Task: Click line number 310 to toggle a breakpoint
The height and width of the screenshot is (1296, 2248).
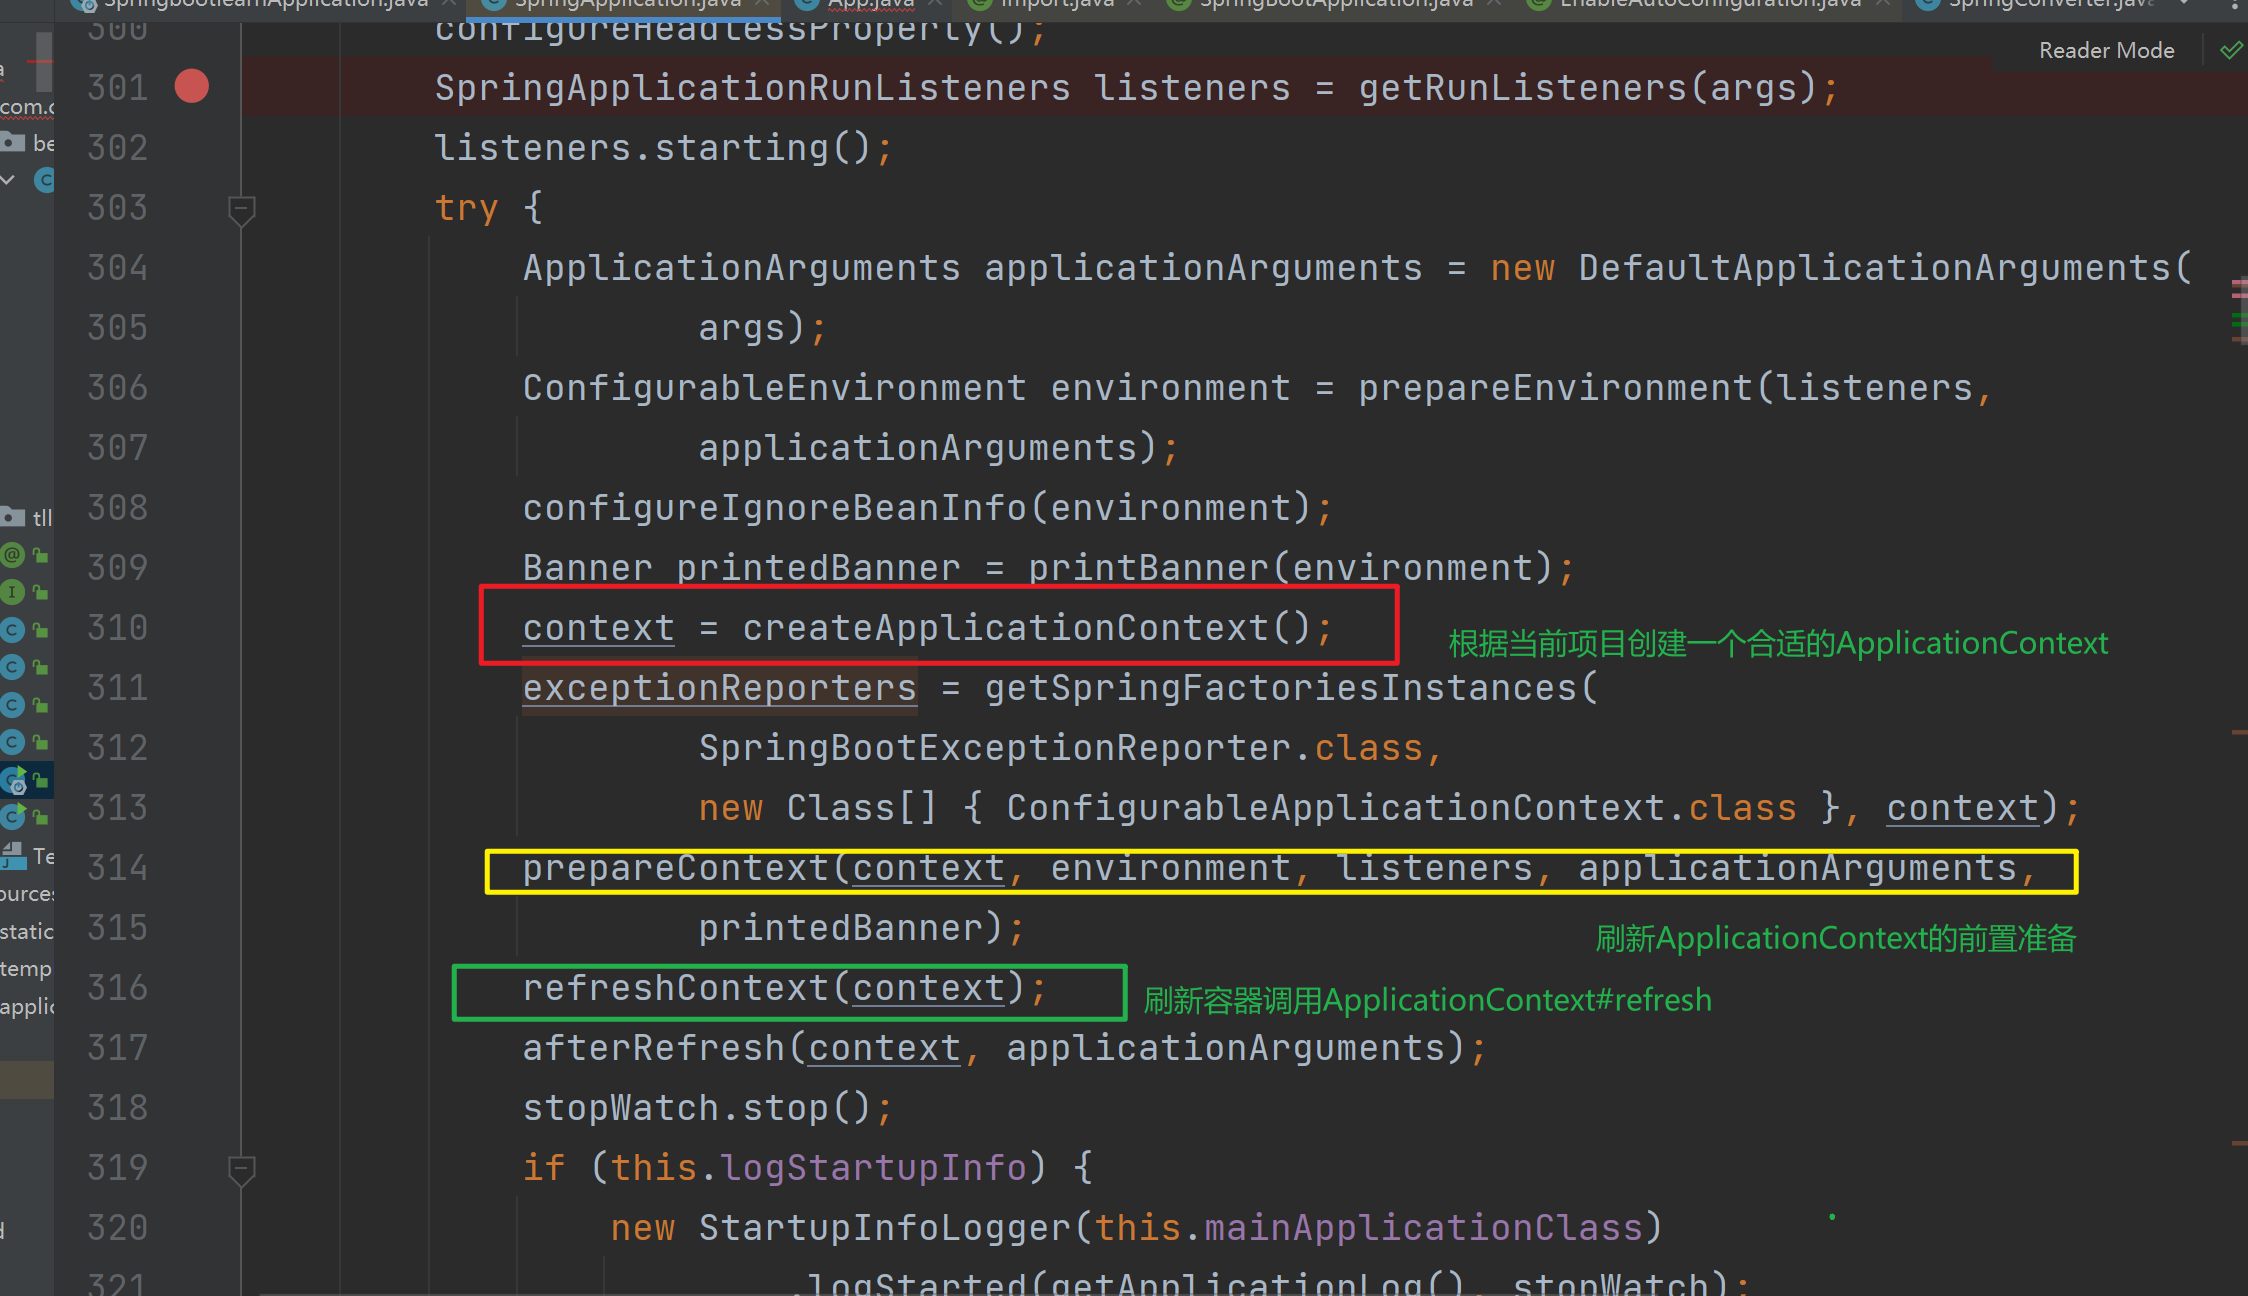Action: coord(118,628)
